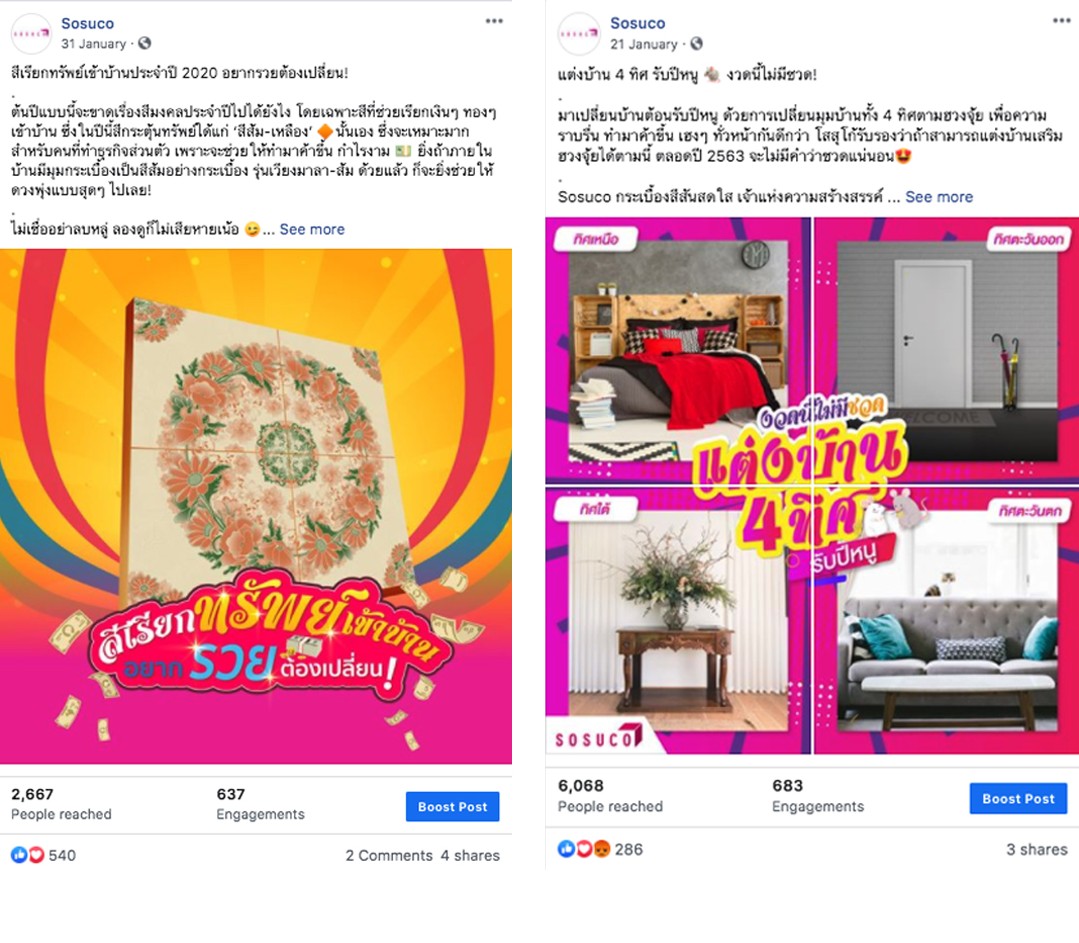The width and height of the screenshot is (1079, 943).
Task: View the 3 shares on the 21 January post
Action: [x=1036, y=849]
